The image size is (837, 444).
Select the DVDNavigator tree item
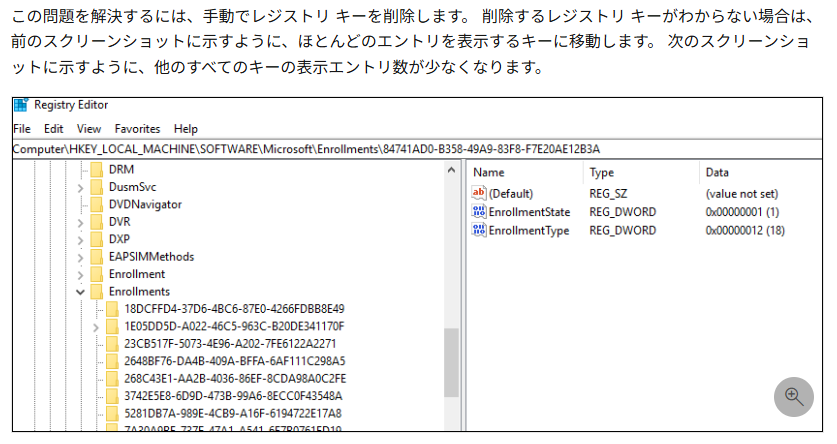click(145, 204)
